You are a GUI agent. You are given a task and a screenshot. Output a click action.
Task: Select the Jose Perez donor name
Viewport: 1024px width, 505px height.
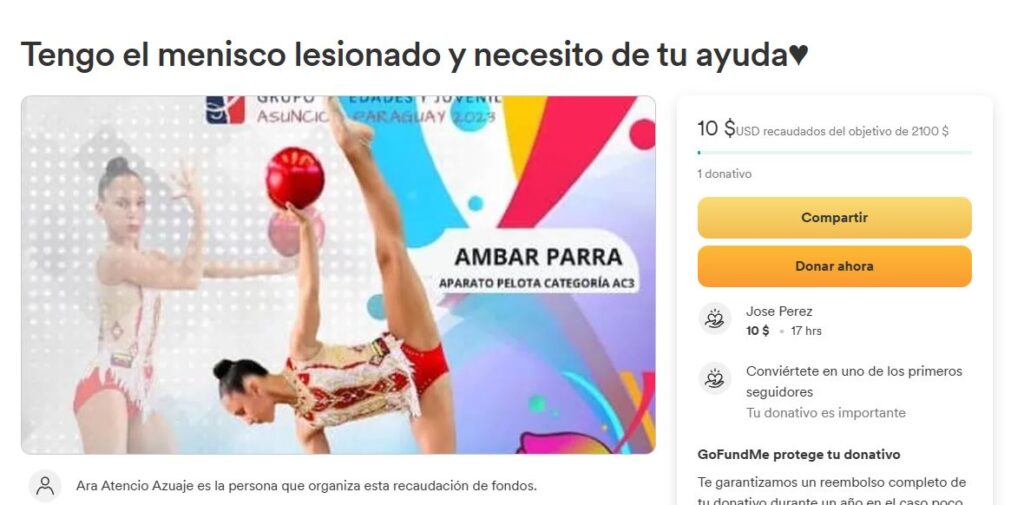pos(779,312)
